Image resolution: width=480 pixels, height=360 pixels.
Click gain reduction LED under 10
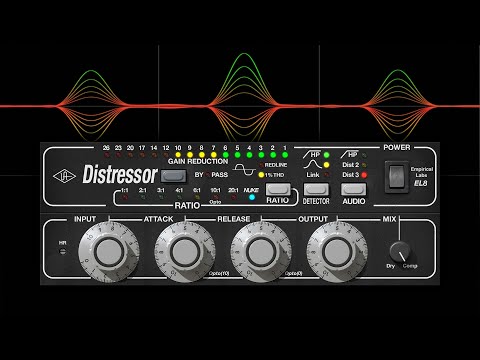(178, 155)
